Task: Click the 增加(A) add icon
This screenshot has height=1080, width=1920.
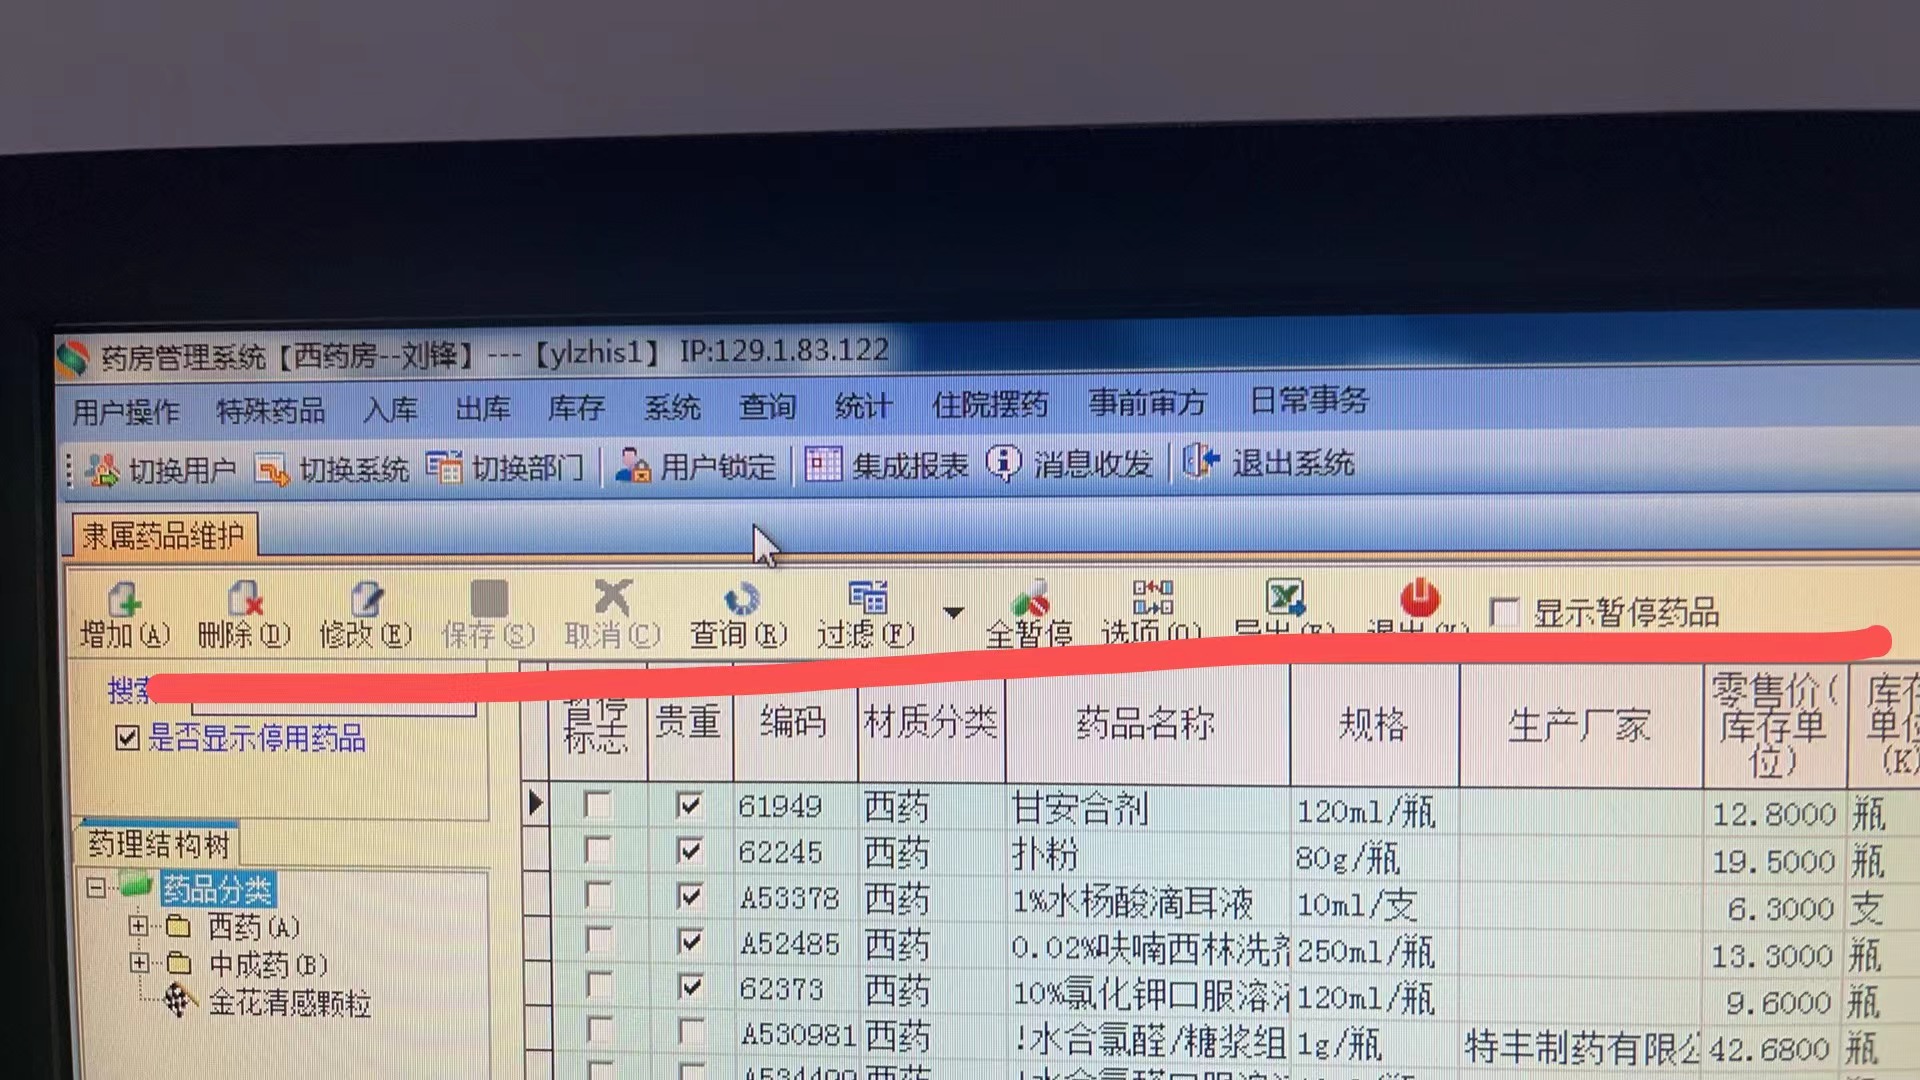Action: pyautogui.click(x=125, y=600)
